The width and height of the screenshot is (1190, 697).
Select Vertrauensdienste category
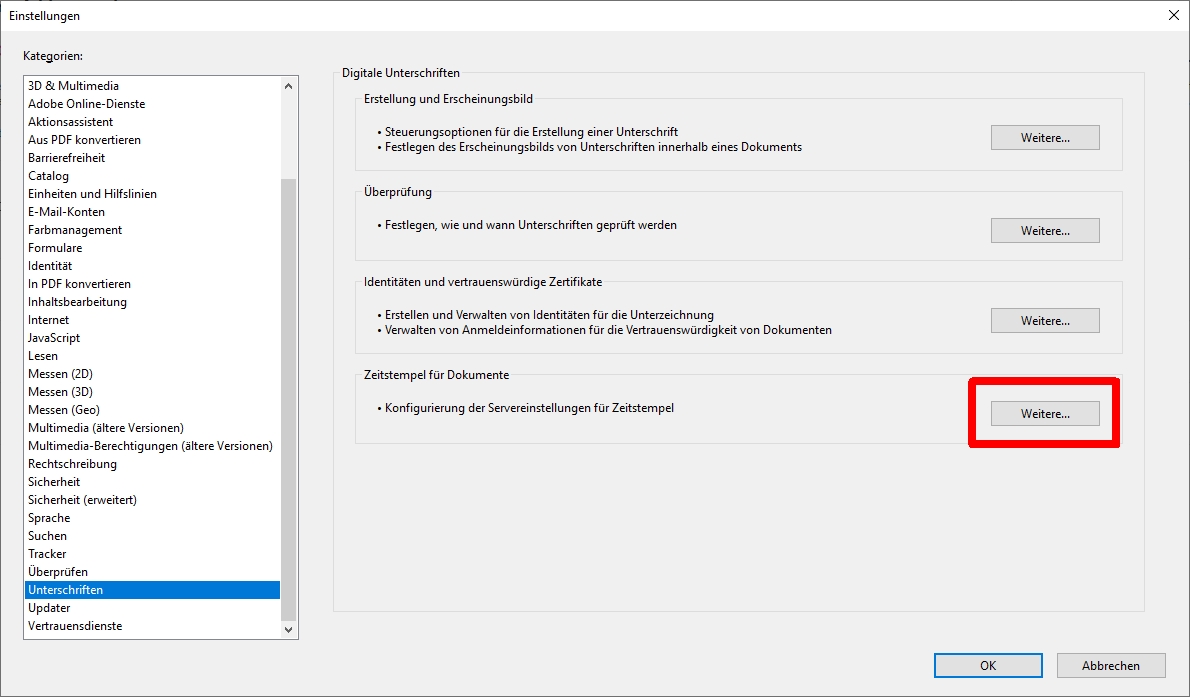coord(75,626)
